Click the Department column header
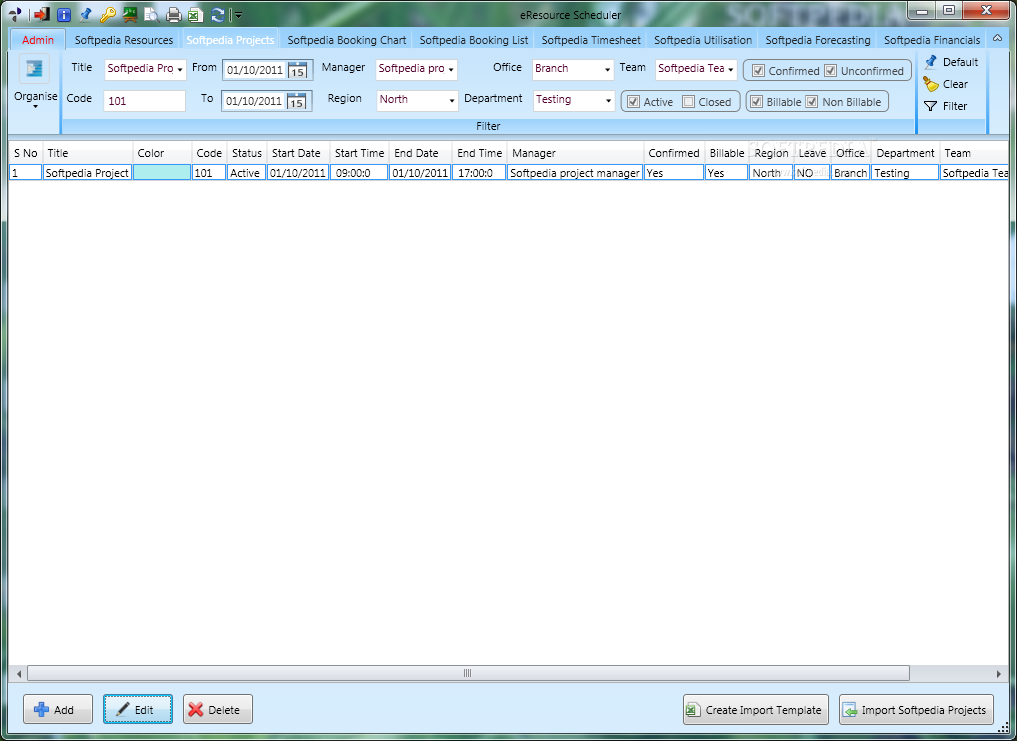 pos(905,153)
